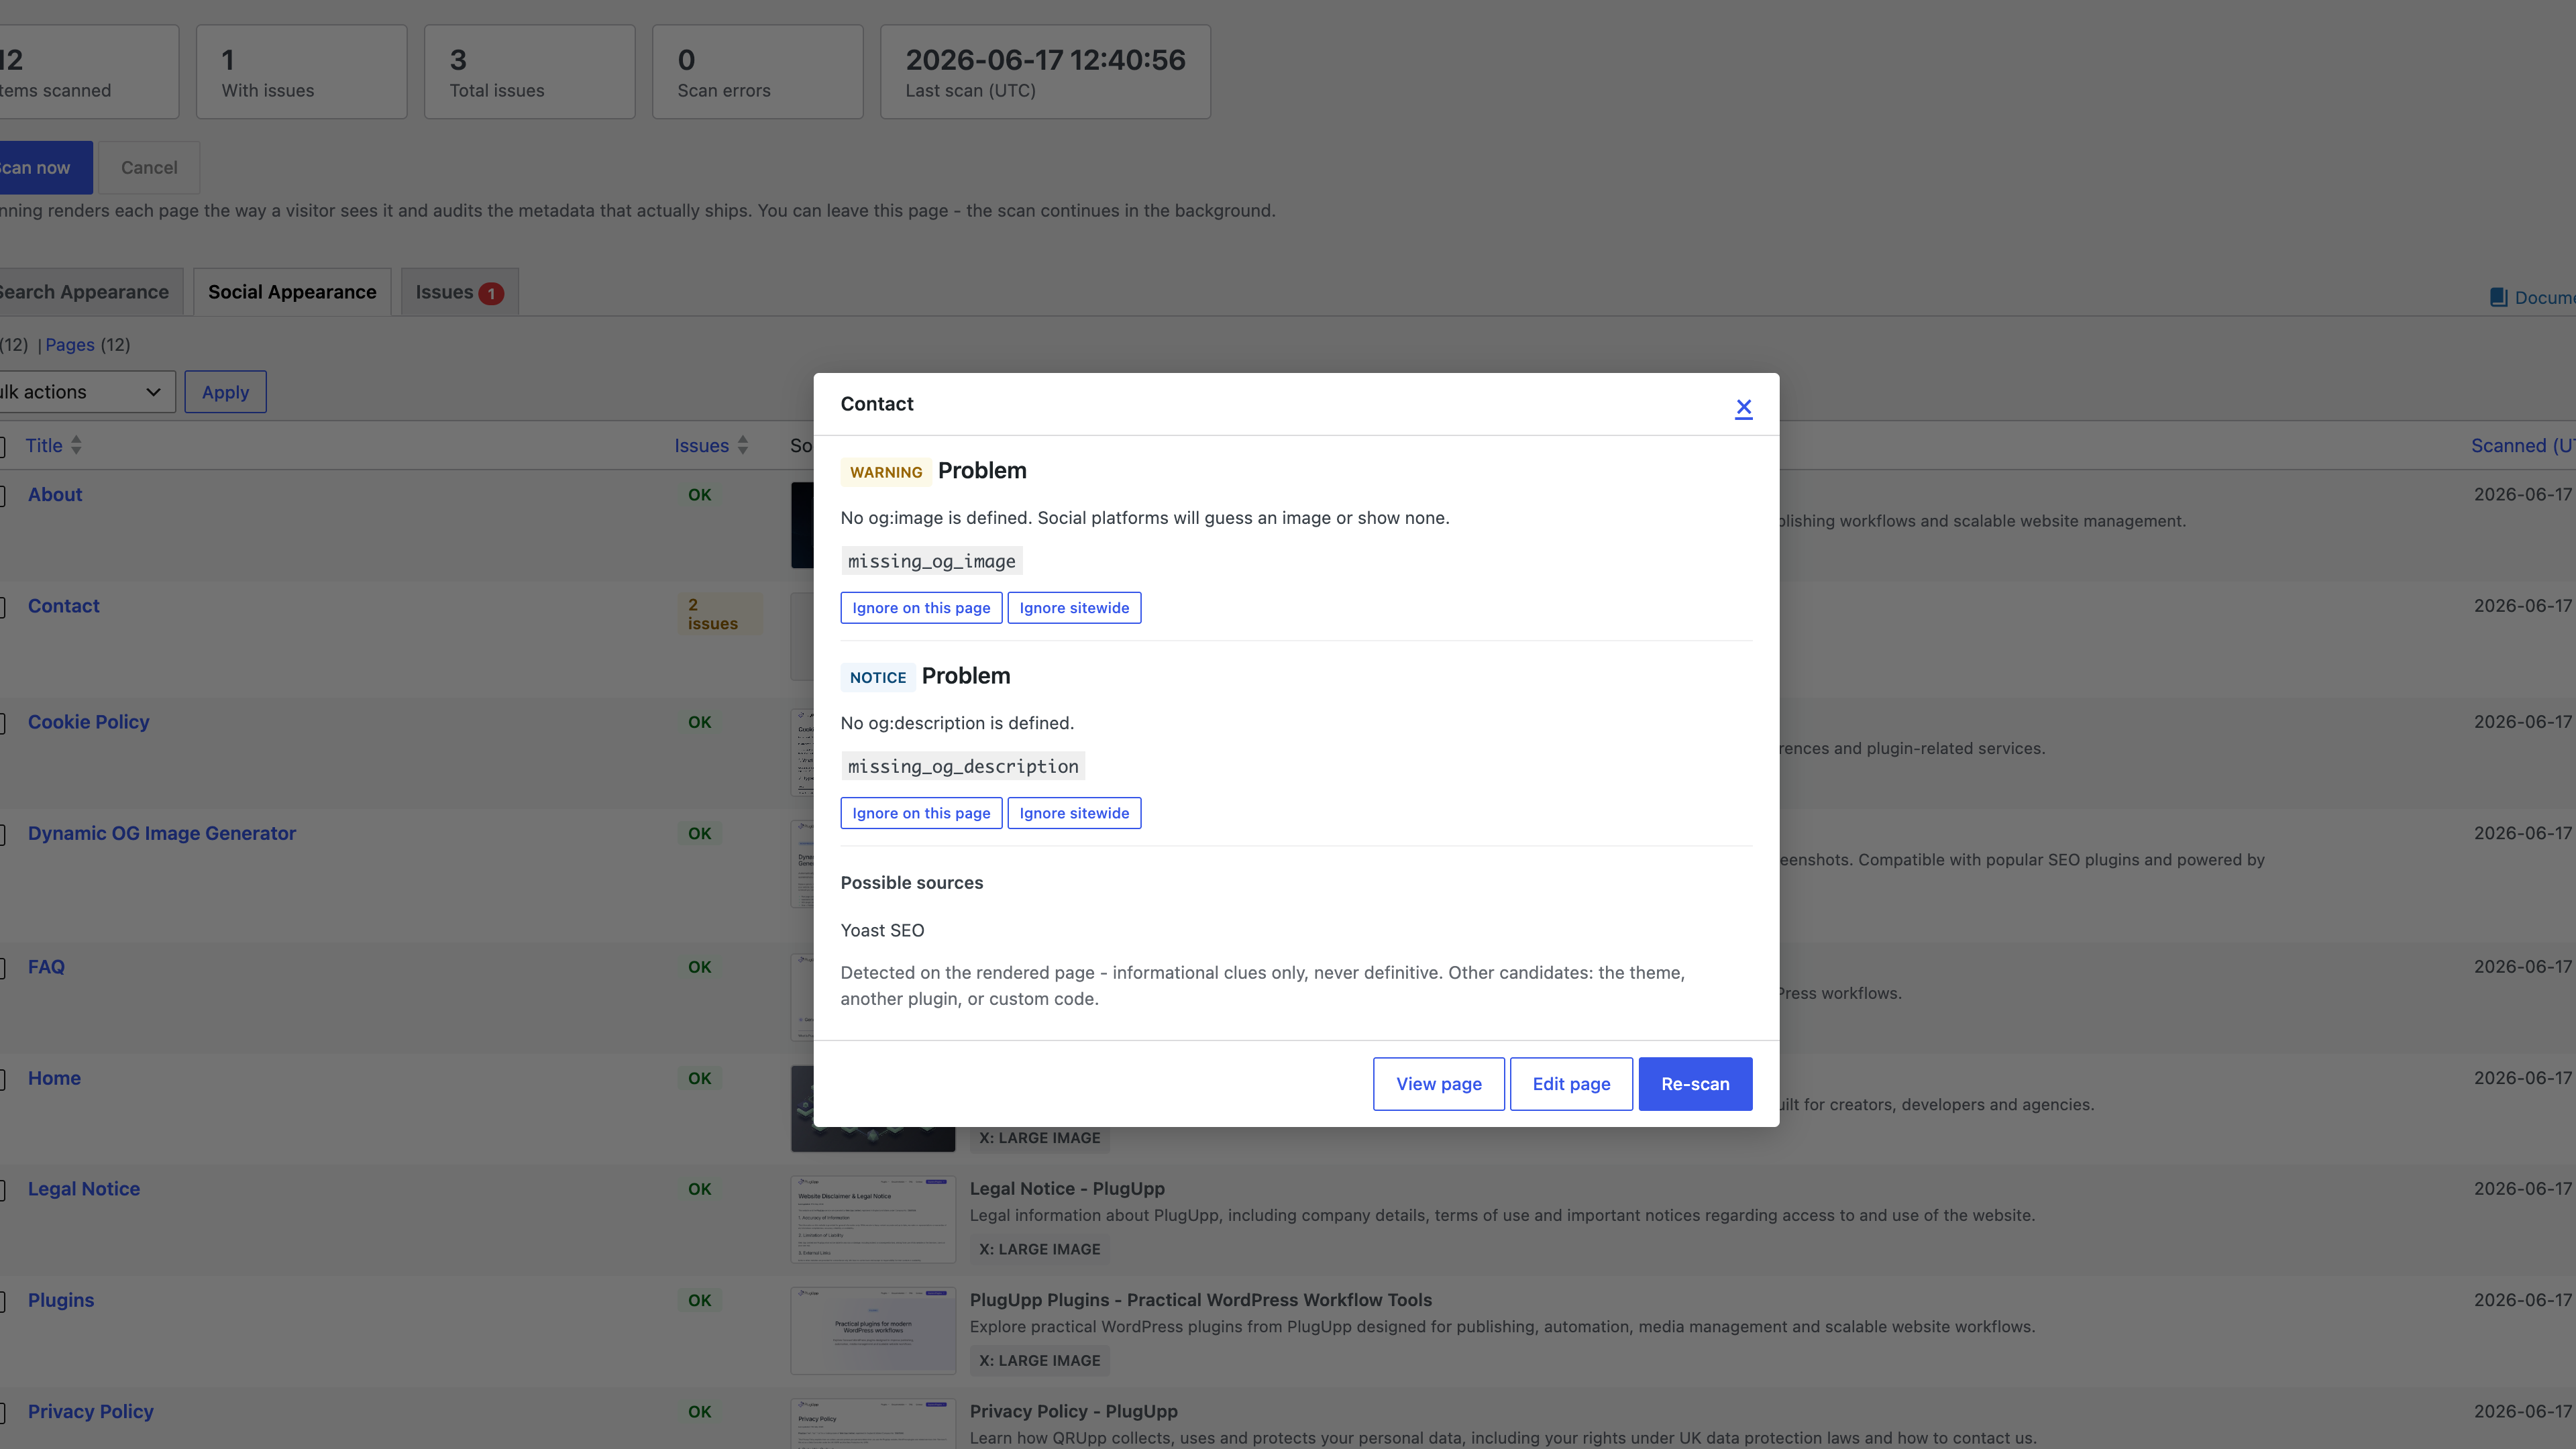The height and width of the screenshot is (1449, 2576).
Task: Tick the checkbox for Plugins row
Action: pos(1,1301)
